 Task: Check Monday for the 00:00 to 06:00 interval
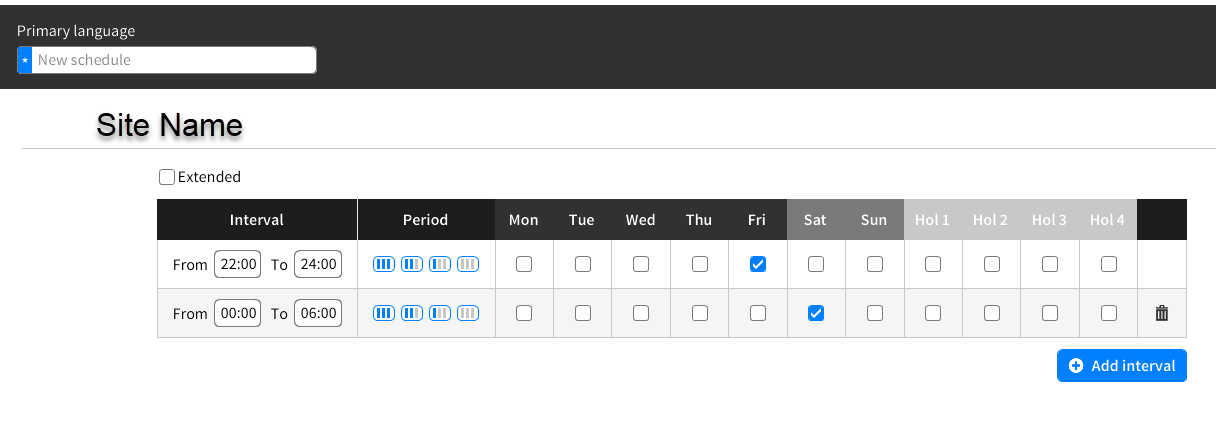pos(524,313)
